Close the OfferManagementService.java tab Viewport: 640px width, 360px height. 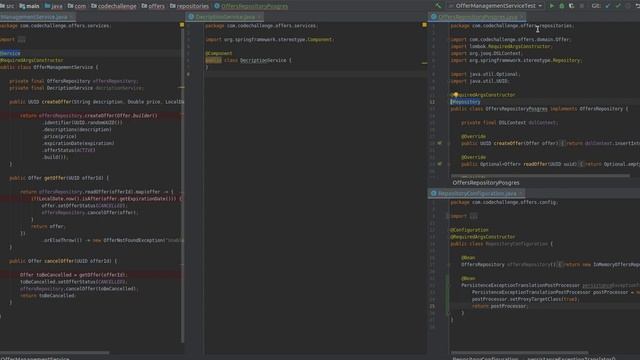pos(72,17)
